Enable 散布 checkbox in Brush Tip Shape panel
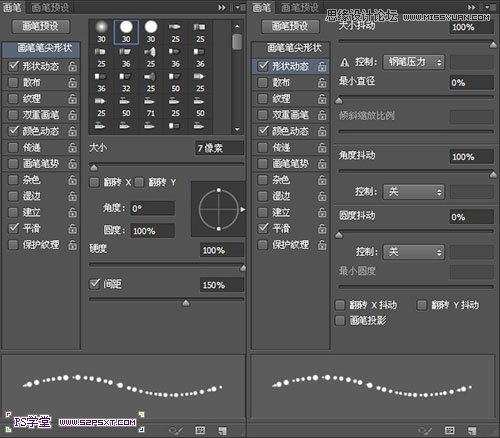This screenshot has width=500, height=438. click(13, 82)
